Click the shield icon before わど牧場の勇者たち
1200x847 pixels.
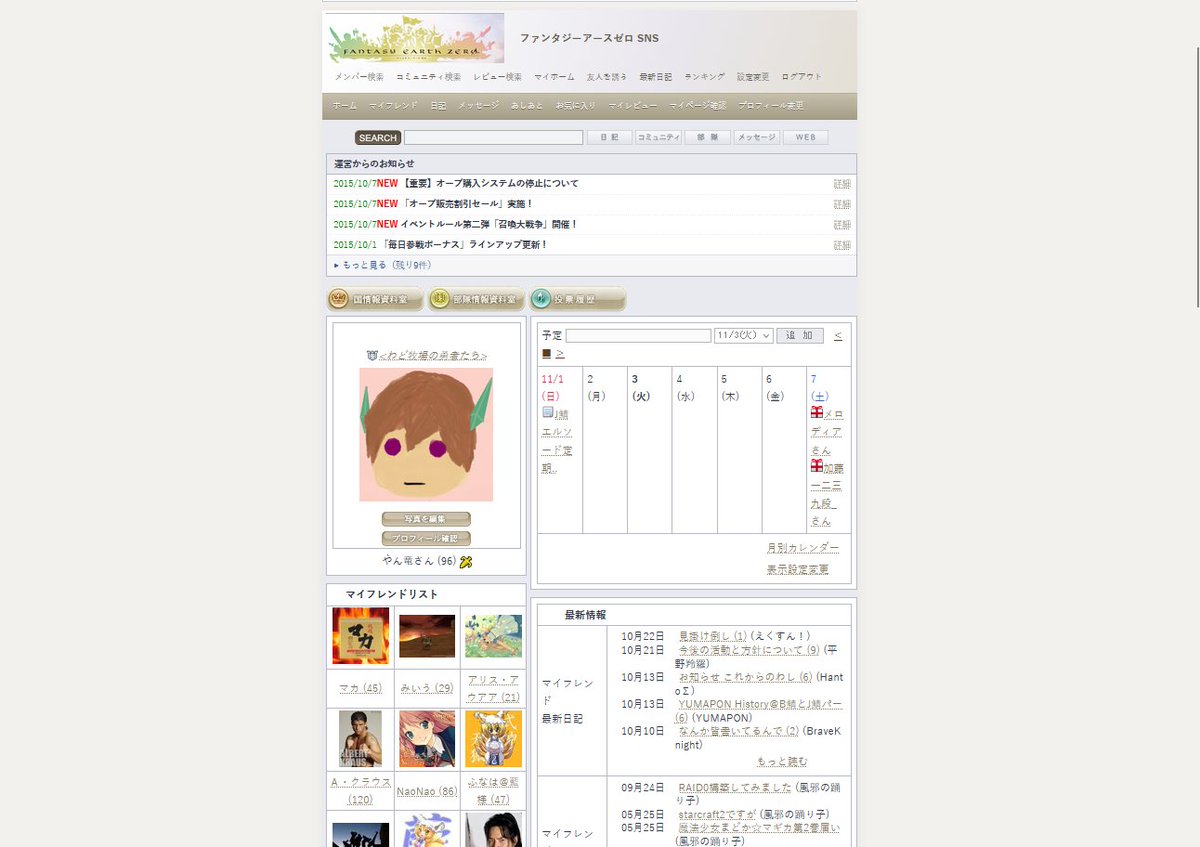point(372,355)
